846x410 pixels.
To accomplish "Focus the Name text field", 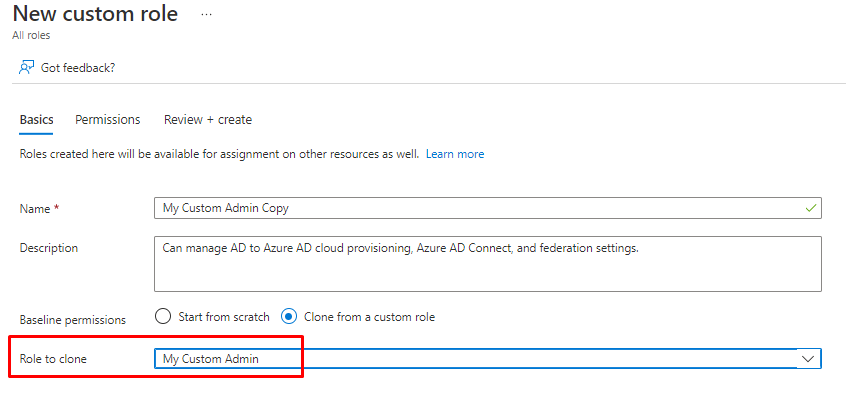I will [480, 208].
